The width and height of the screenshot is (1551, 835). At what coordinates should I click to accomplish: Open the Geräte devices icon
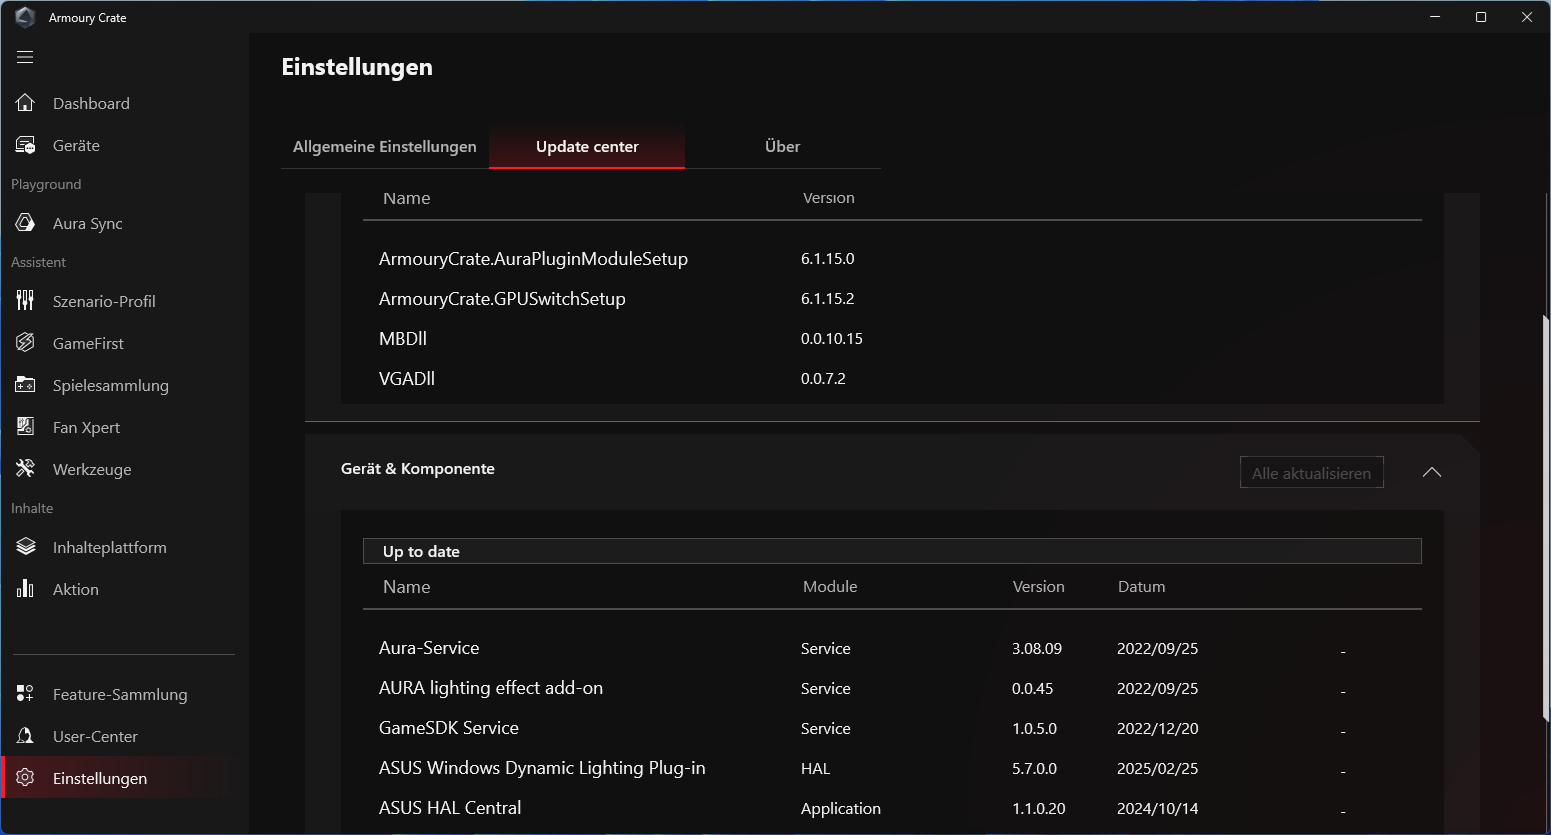(26, 145)
